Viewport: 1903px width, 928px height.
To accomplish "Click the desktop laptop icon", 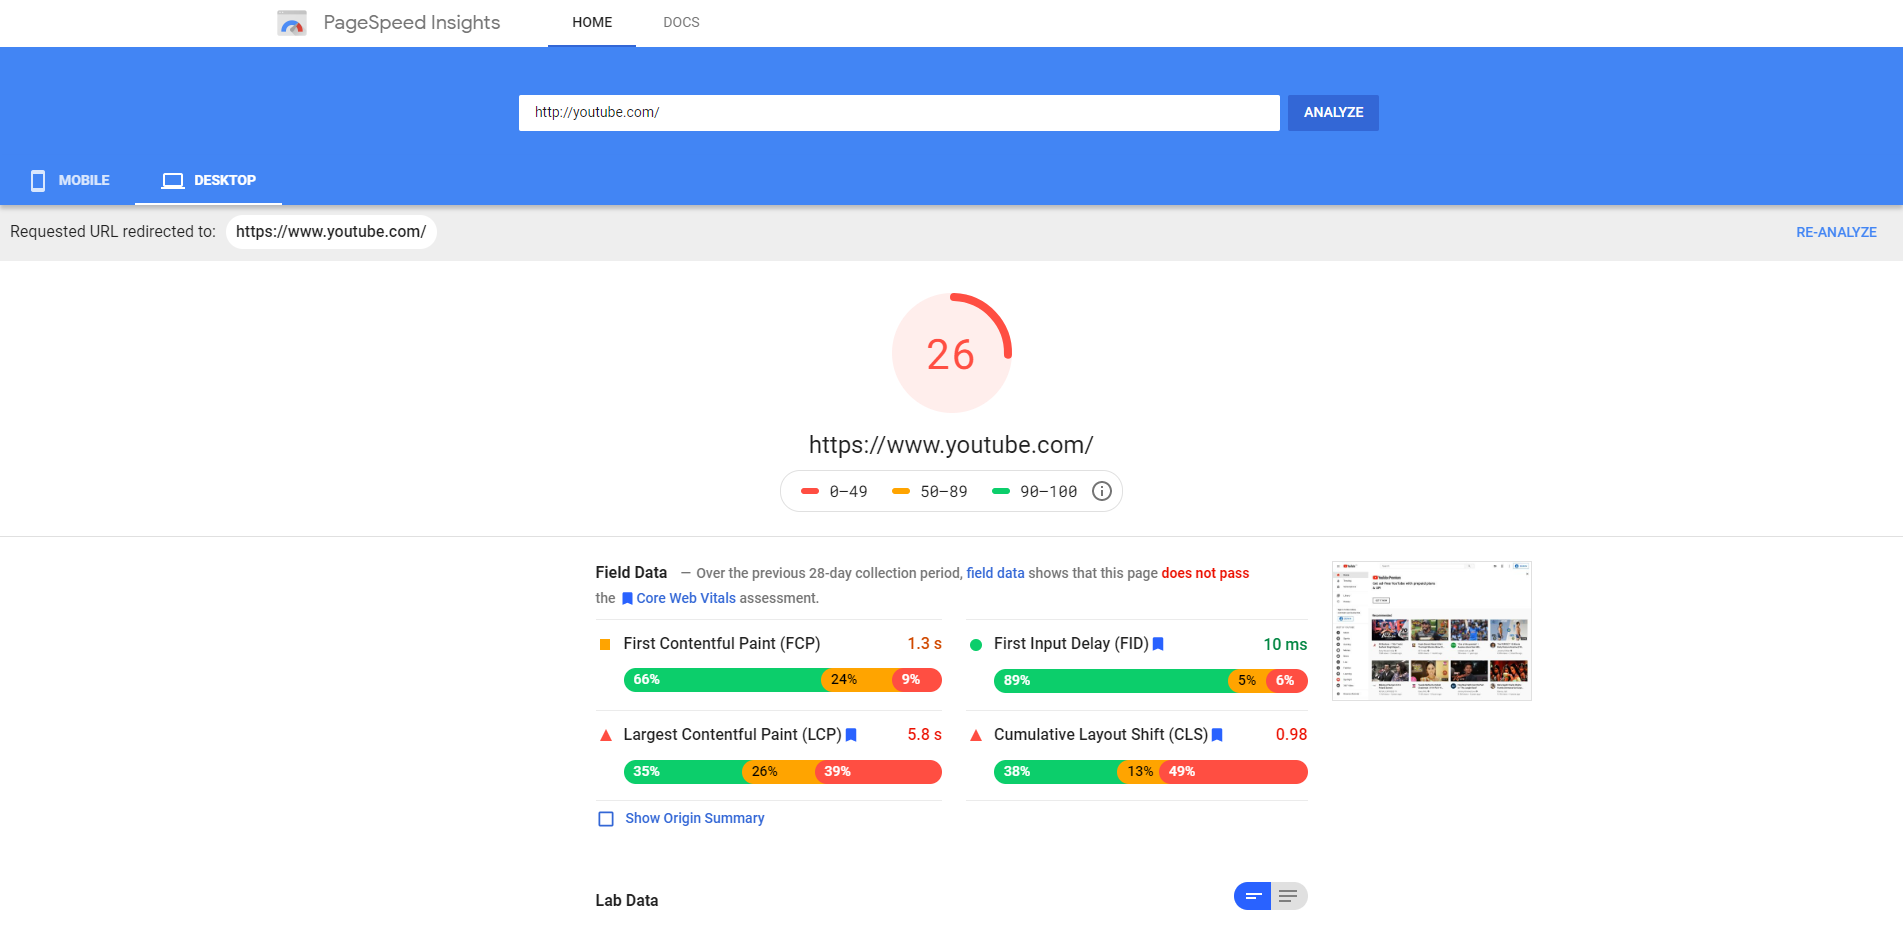I will 173,180.
